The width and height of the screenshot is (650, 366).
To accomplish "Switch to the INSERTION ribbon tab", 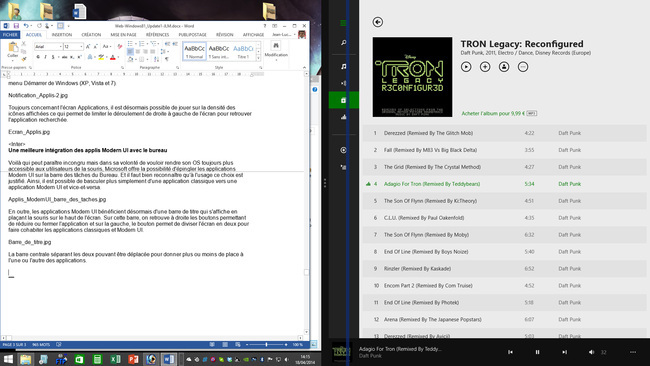I will click(62, 35).
